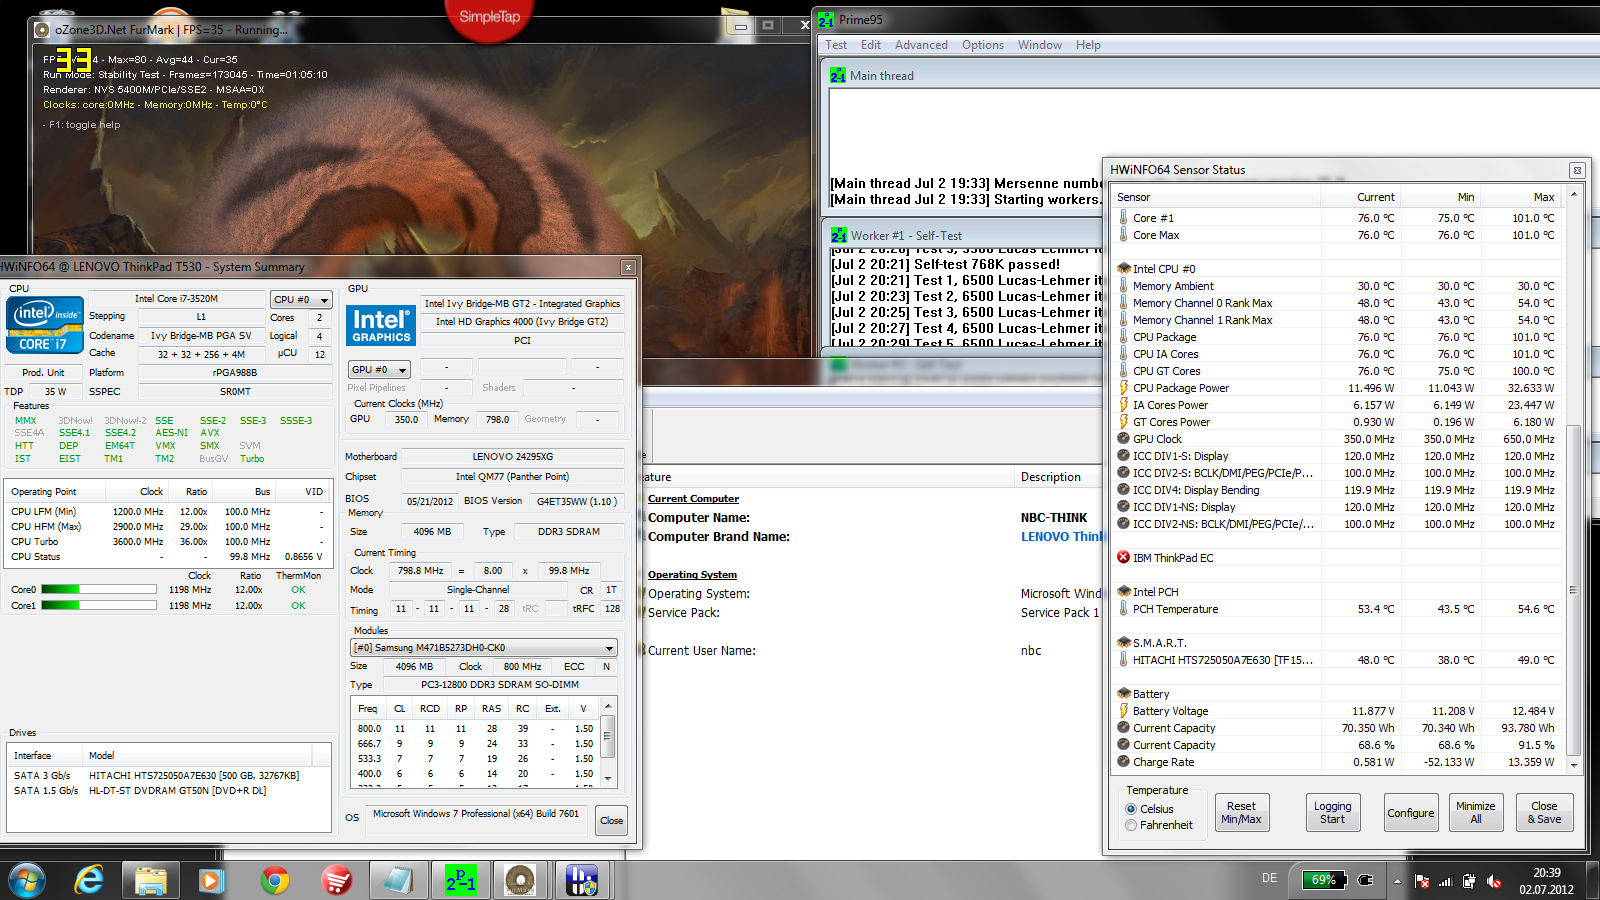Image resolution: width=1600 pixels, height=900 pixels.
Task: Click the Operating System heading link
Action: click(x=692, y=574)
